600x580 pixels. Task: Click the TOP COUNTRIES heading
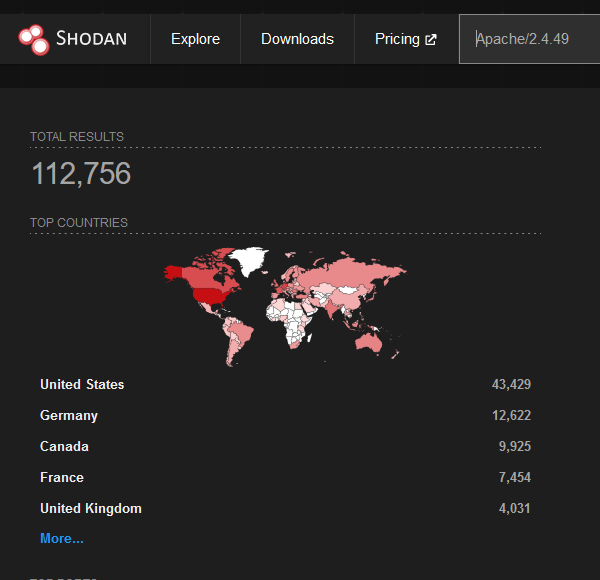[79, 223]
